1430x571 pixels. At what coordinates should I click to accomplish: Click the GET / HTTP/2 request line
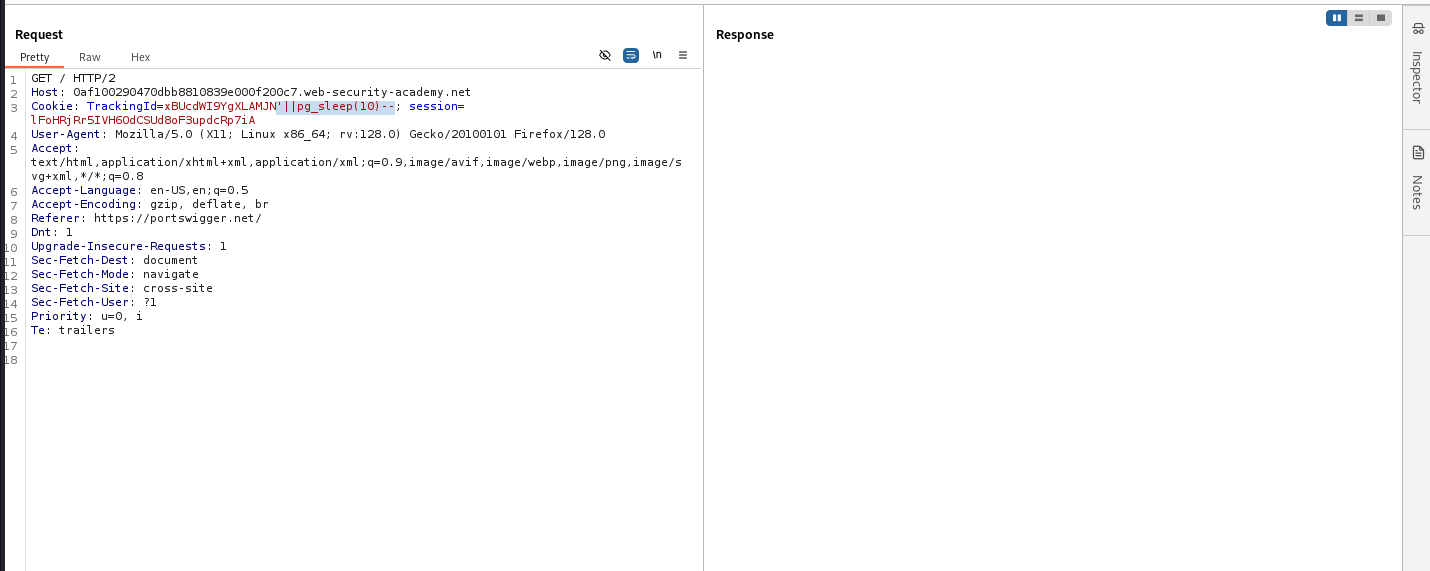point(73,78)
